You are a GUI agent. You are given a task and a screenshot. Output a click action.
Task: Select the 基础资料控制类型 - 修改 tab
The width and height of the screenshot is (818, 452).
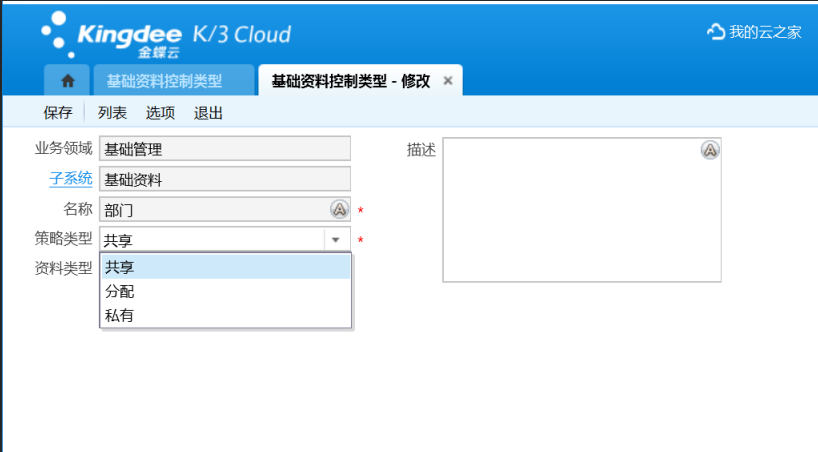(x=350, y=81)
